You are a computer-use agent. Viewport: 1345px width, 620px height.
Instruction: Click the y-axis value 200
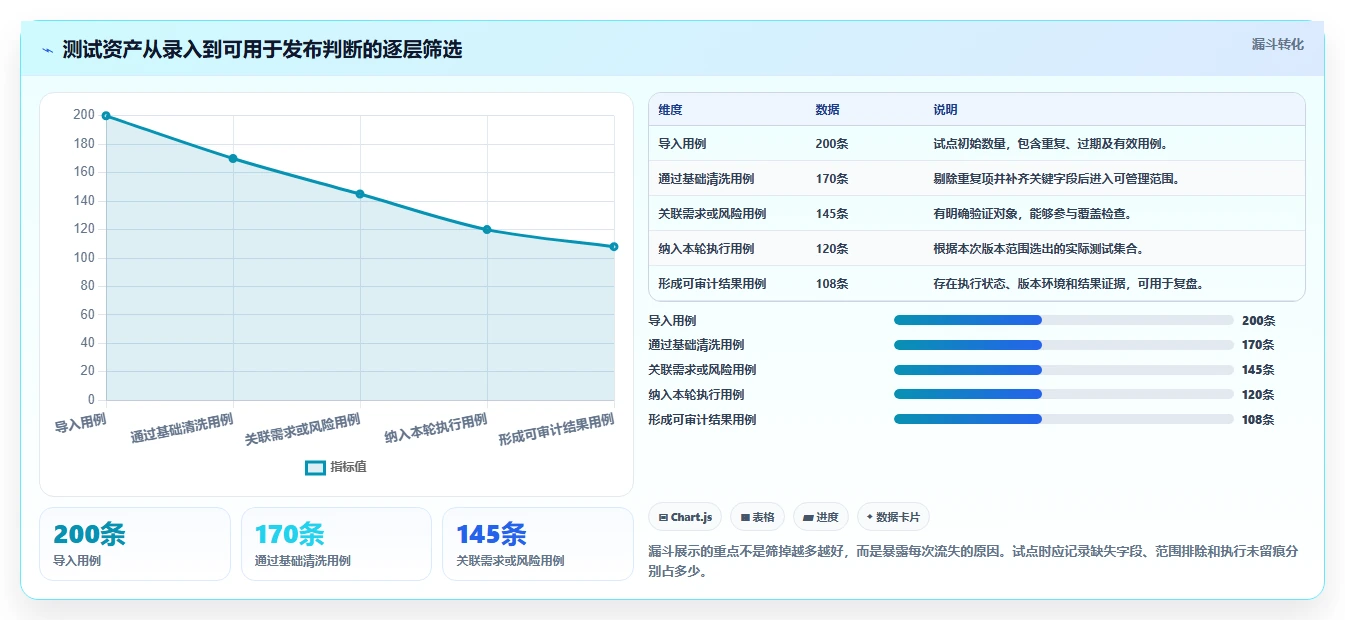click(x=84, y=115)
